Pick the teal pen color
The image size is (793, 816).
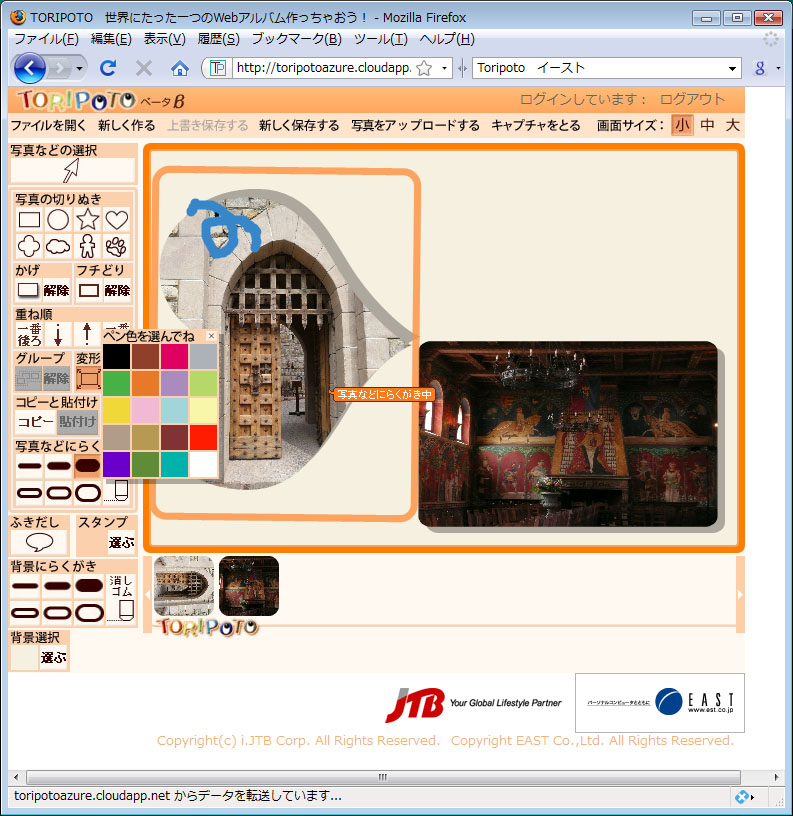point(174,464)
